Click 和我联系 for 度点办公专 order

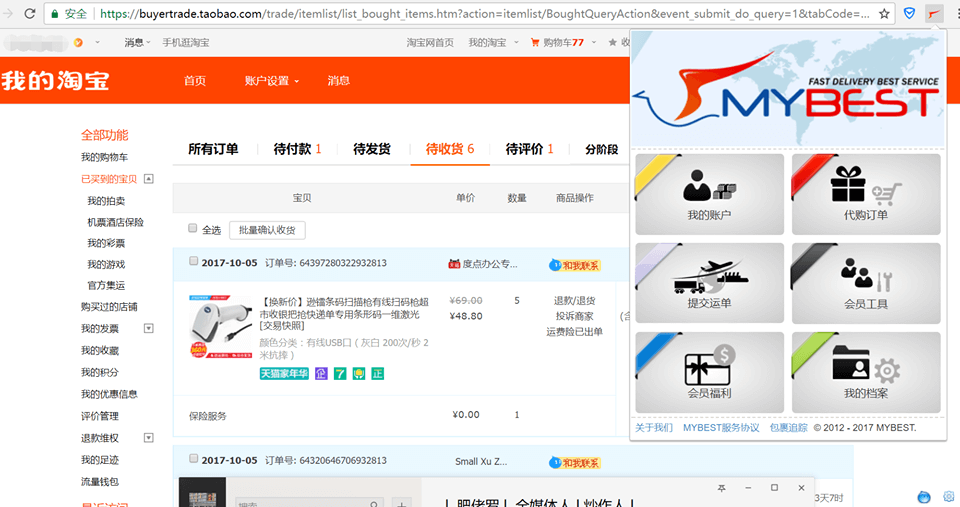point(574,265)
